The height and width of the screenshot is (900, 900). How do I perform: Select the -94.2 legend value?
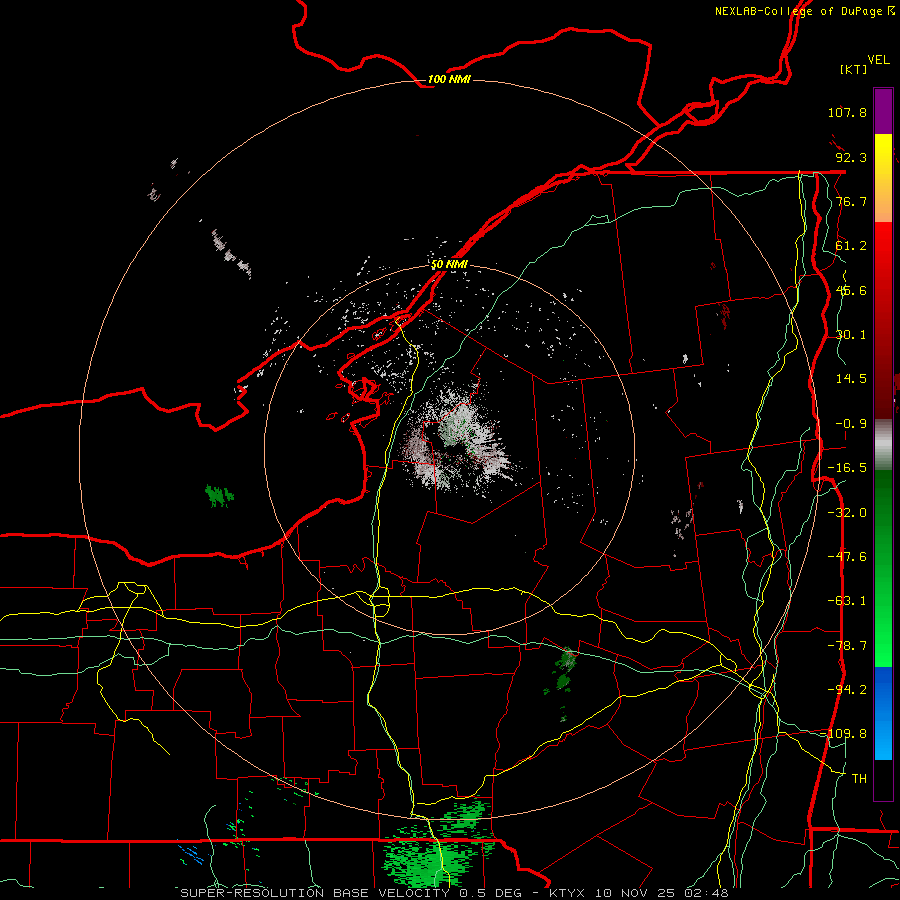coord(847,690)
